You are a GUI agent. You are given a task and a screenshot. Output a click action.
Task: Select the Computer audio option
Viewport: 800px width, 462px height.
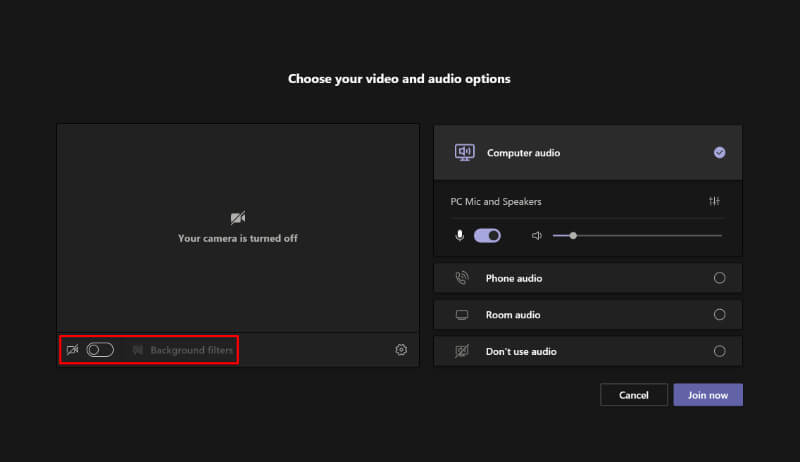(x=588, y=152)
